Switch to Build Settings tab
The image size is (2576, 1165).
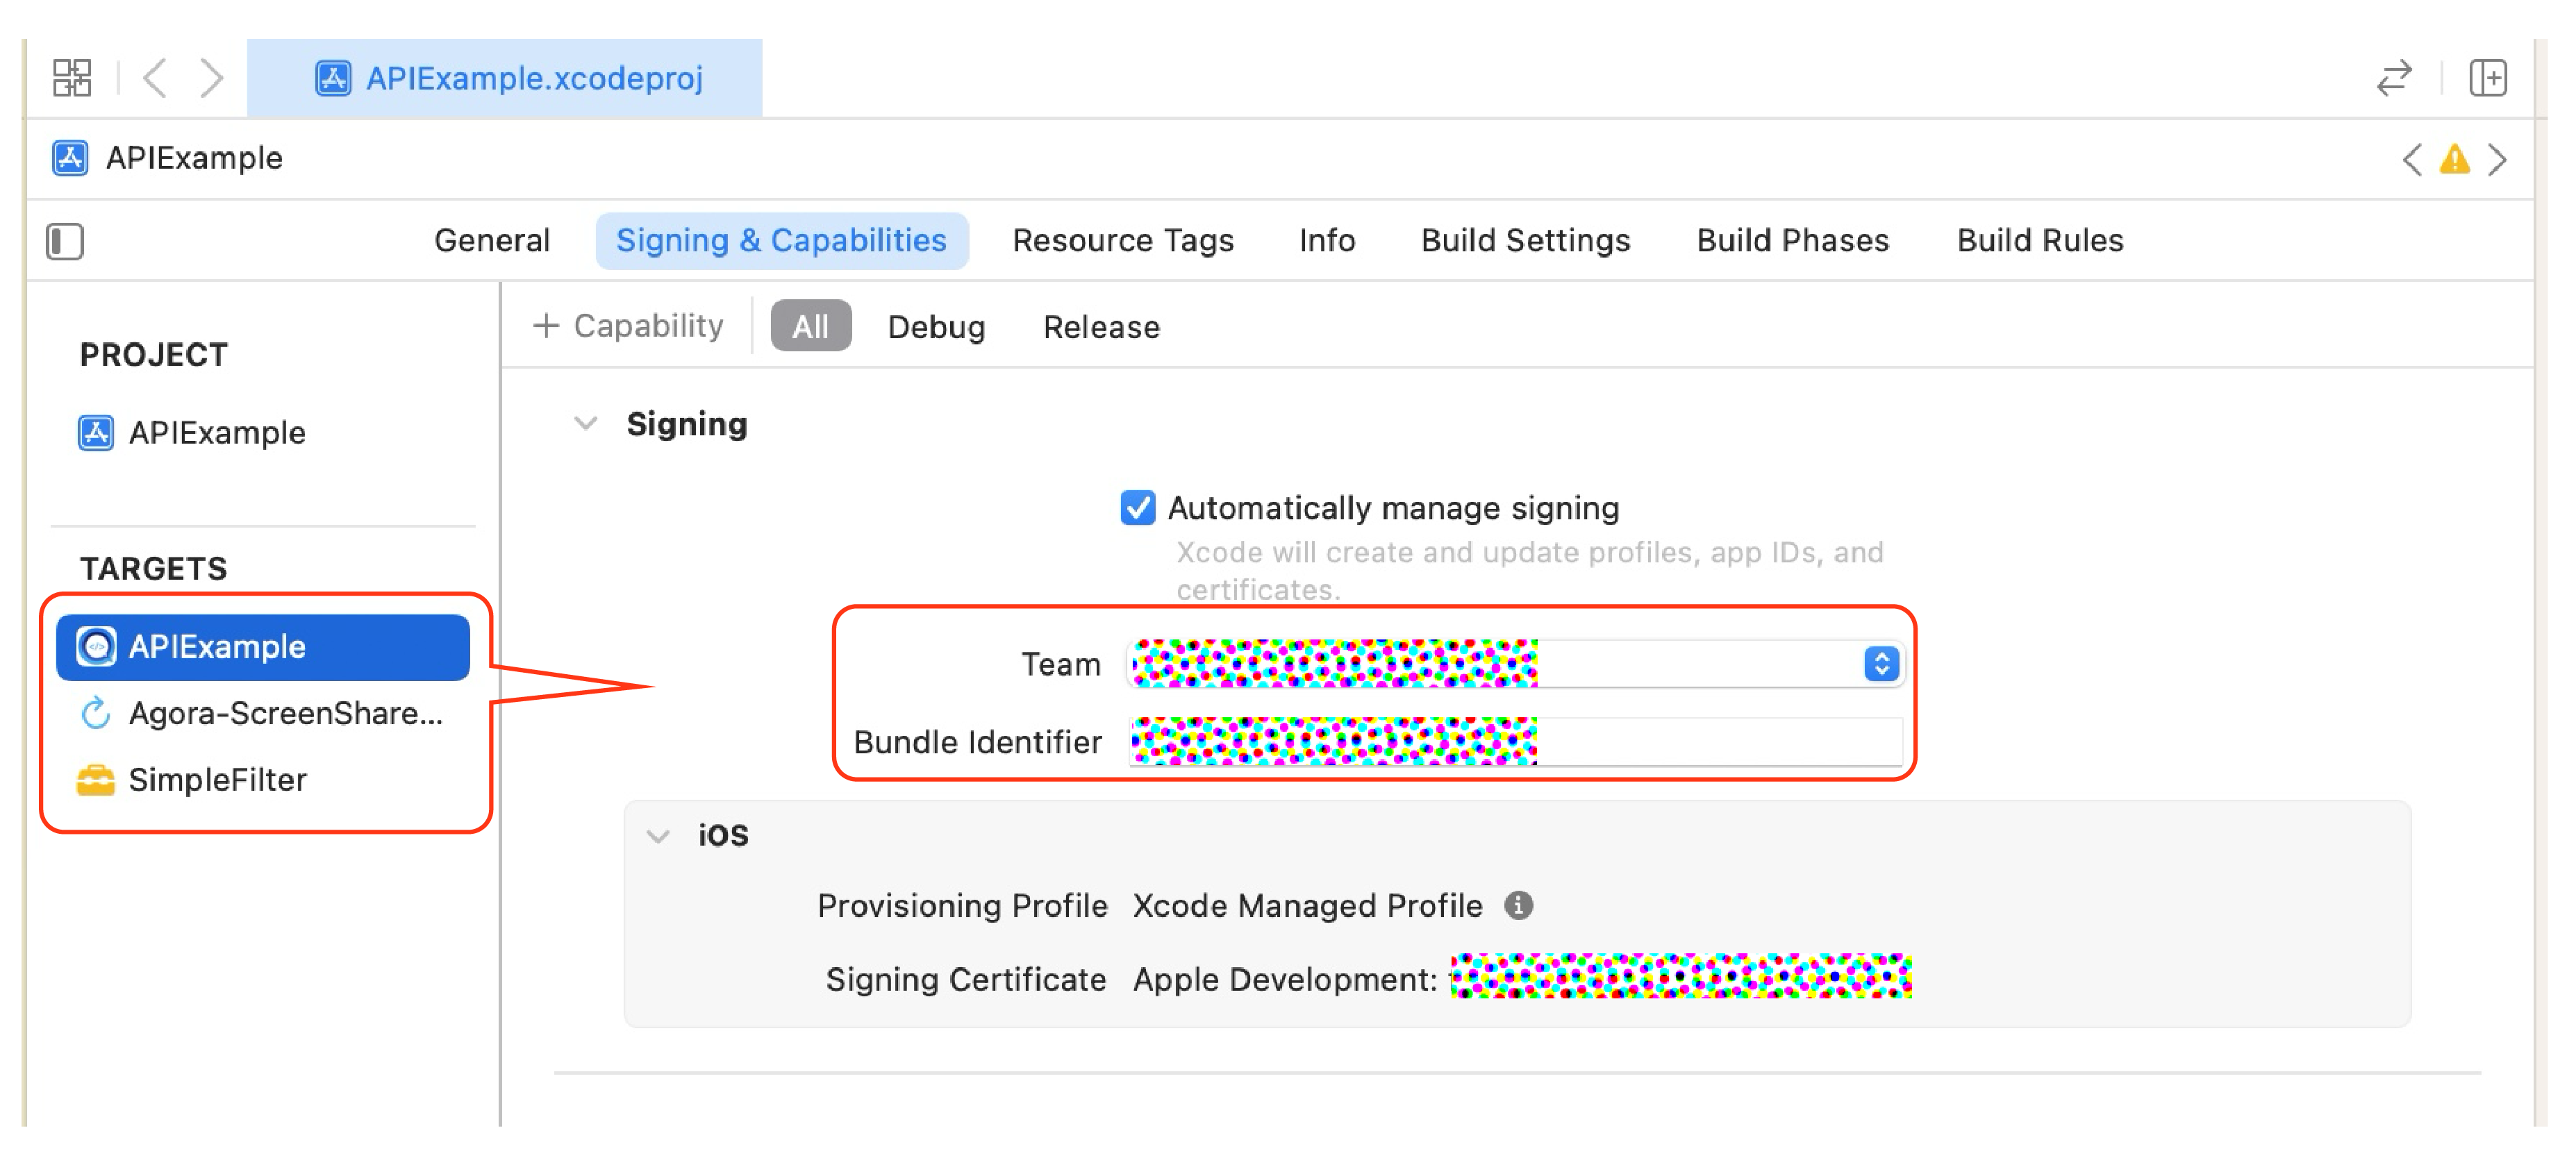coord(1525,241)
